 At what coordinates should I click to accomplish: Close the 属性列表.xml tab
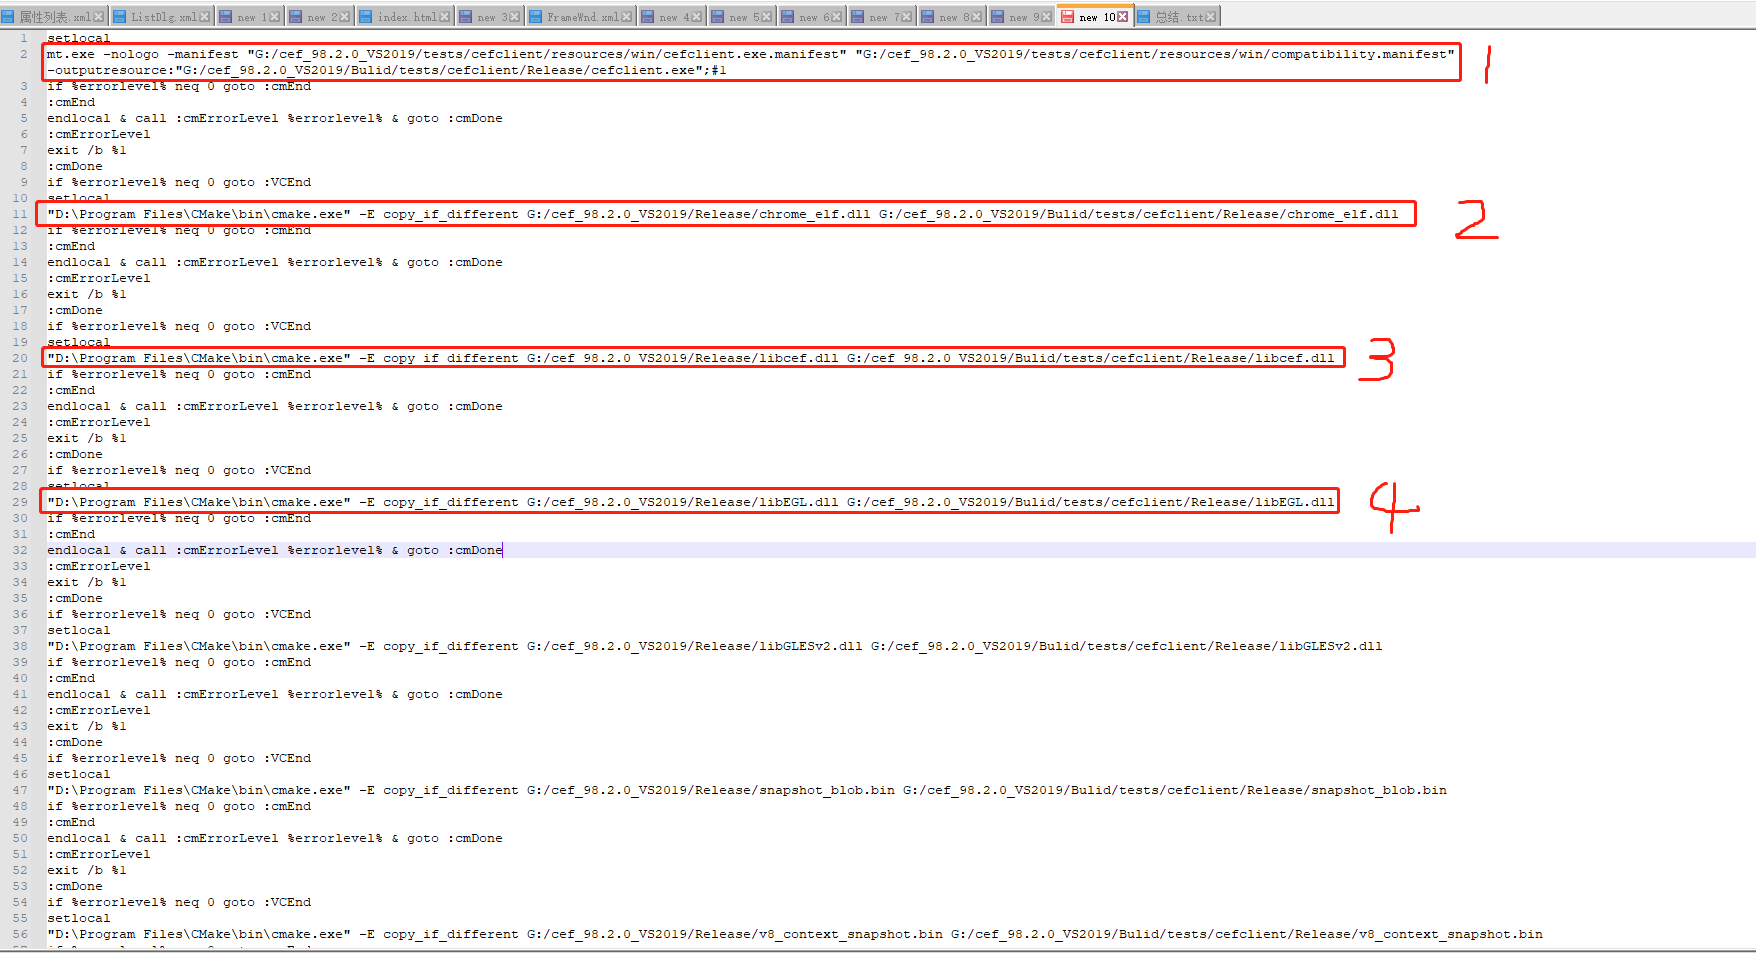click(x=97, y=16)
